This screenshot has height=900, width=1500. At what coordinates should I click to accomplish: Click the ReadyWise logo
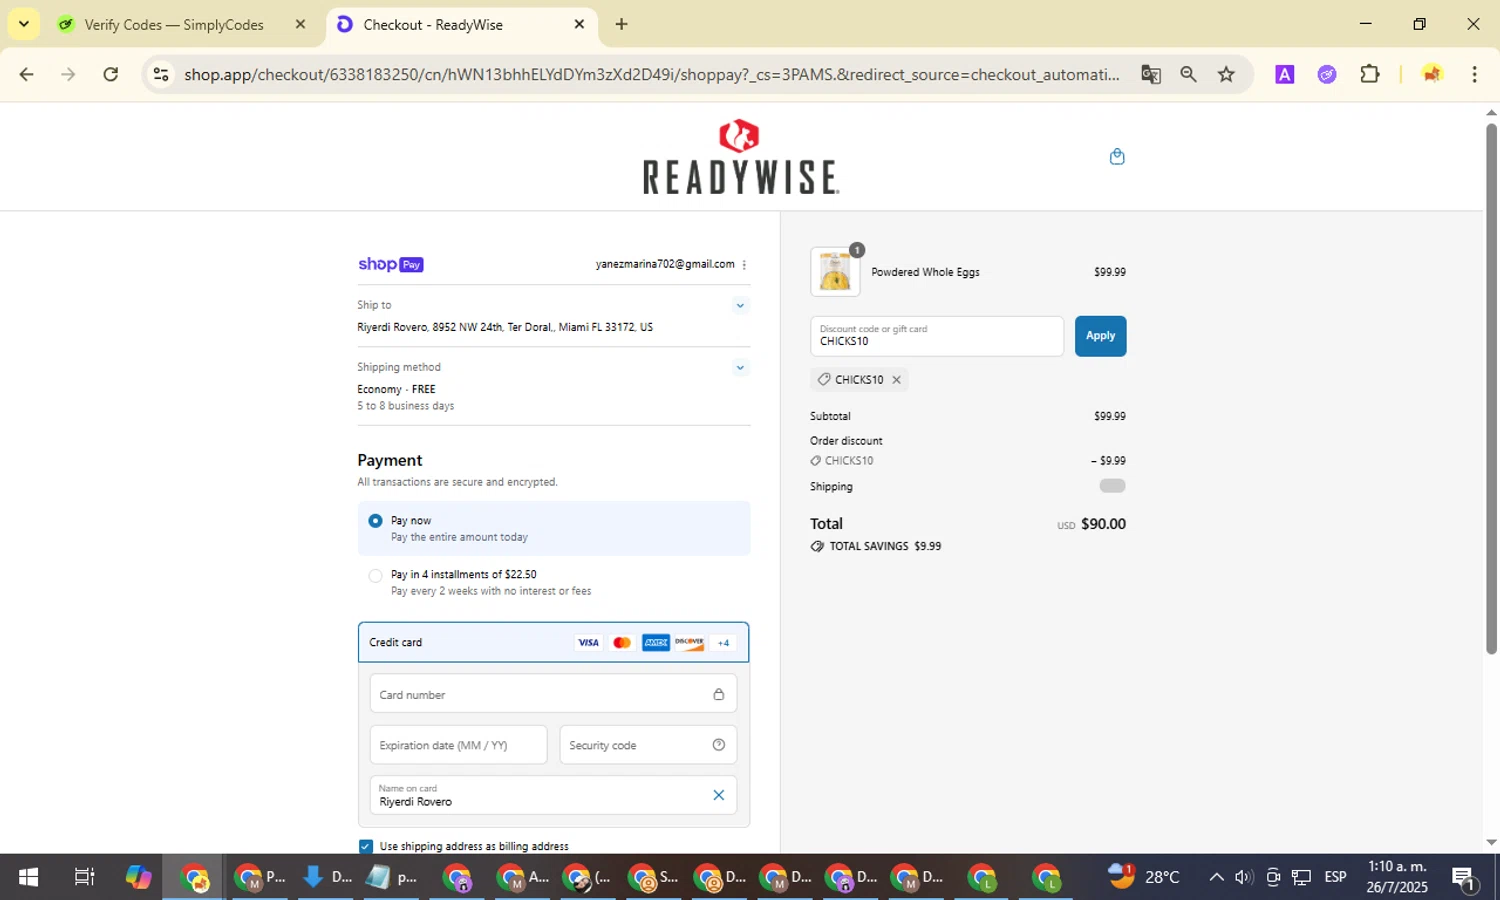(x=740, y=157)
